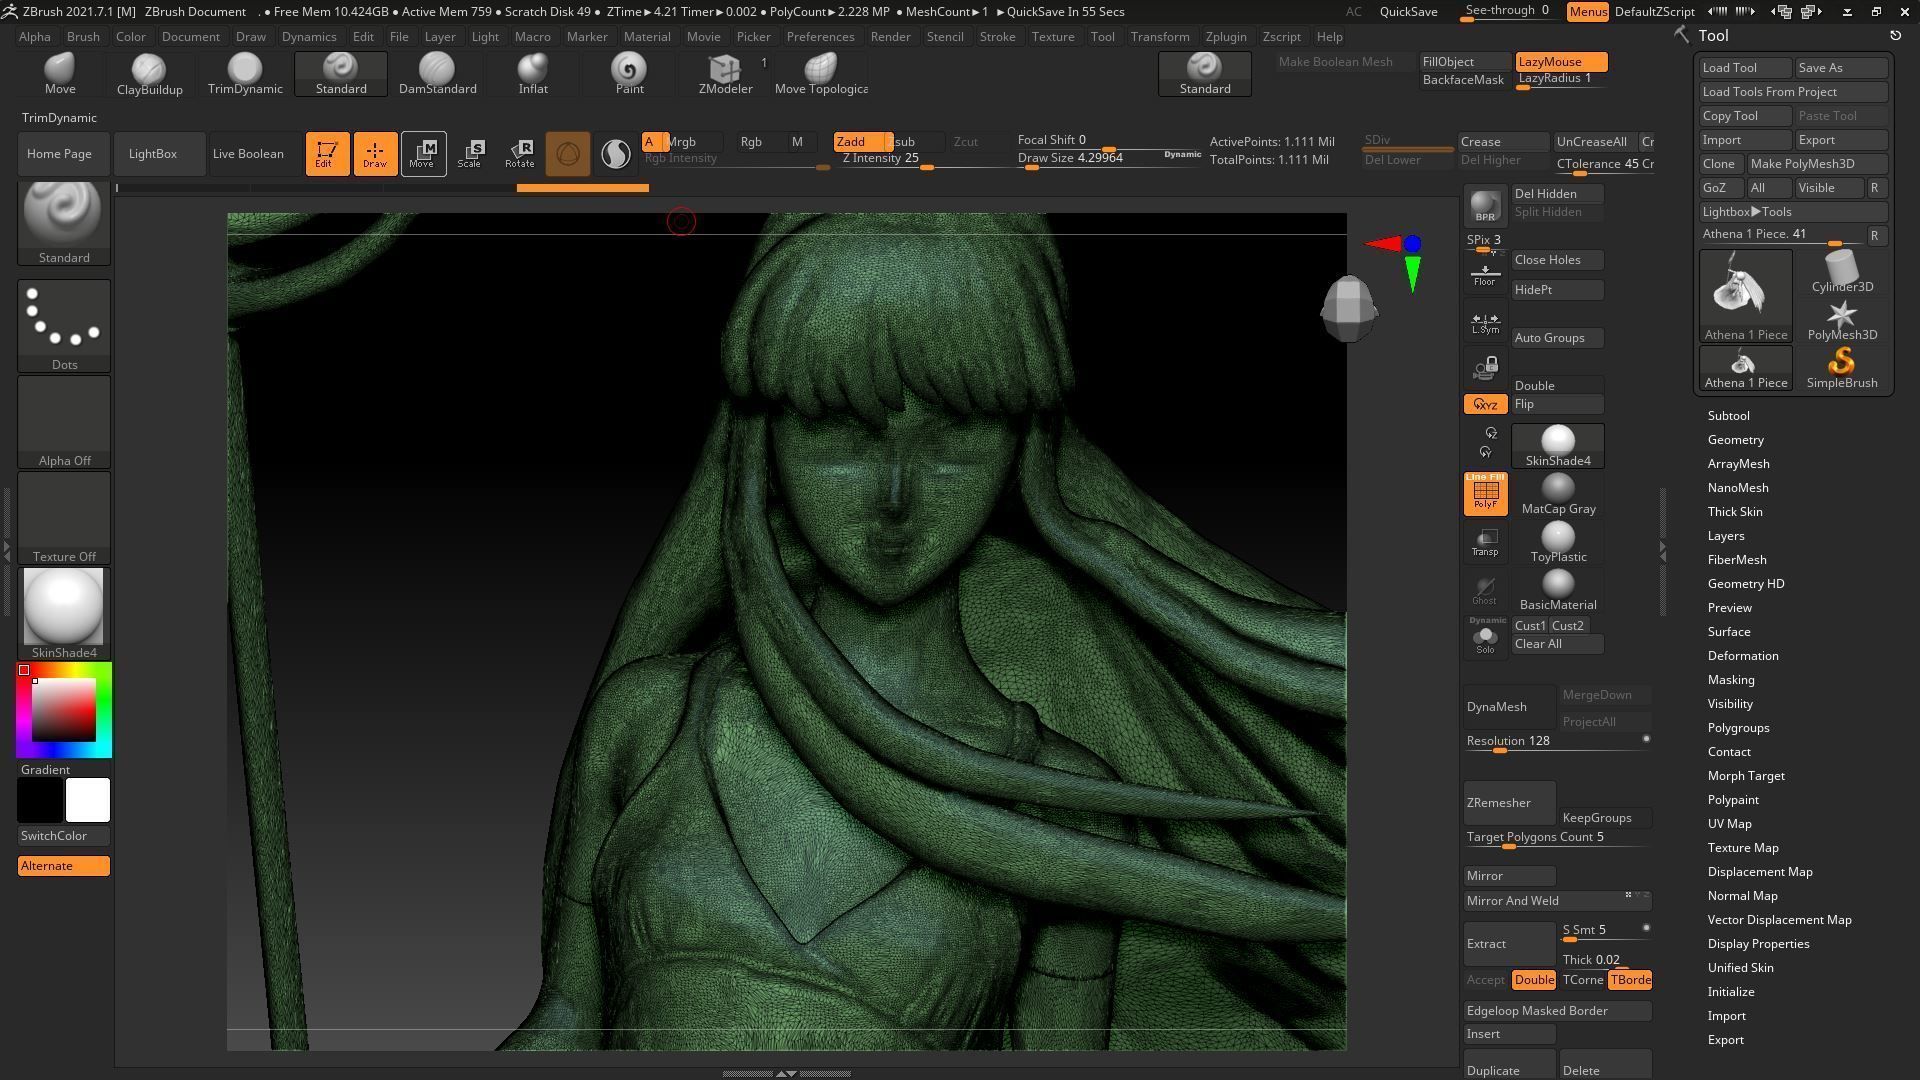Open the Dots stroke type picker
The width and height of the screenshot is (1920, 1080).
point(64,326)
